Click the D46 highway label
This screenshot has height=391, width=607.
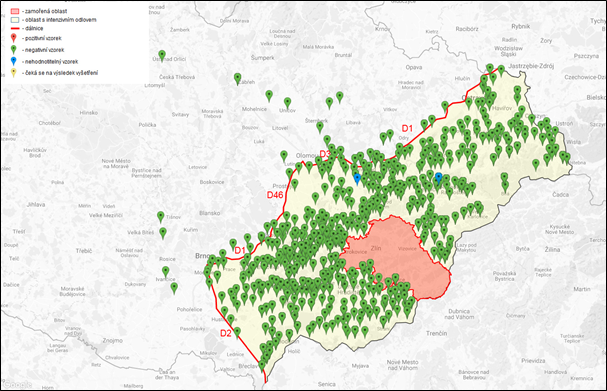click(275, 195)
